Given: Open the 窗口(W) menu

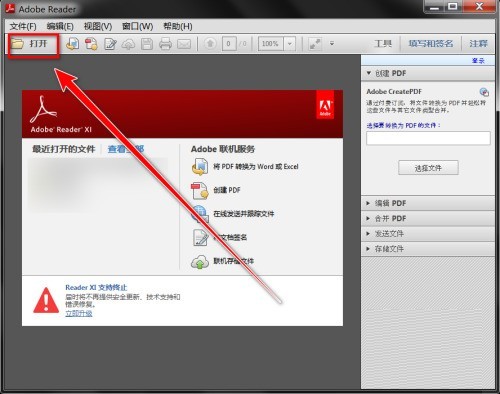Looking at the screenshot, I should [137, 26].
